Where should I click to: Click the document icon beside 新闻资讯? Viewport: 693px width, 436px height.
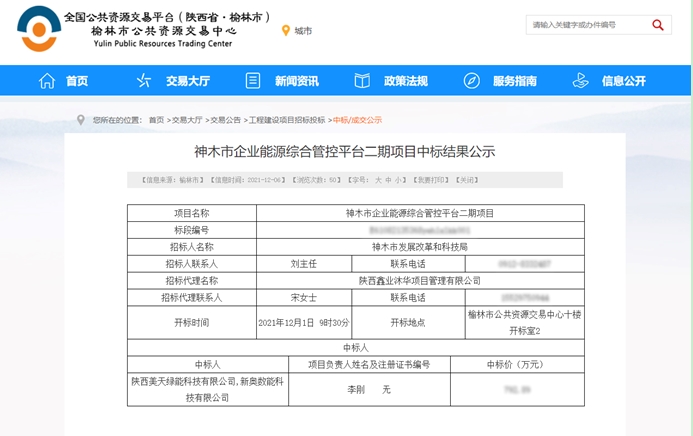[x=253, y=81]
